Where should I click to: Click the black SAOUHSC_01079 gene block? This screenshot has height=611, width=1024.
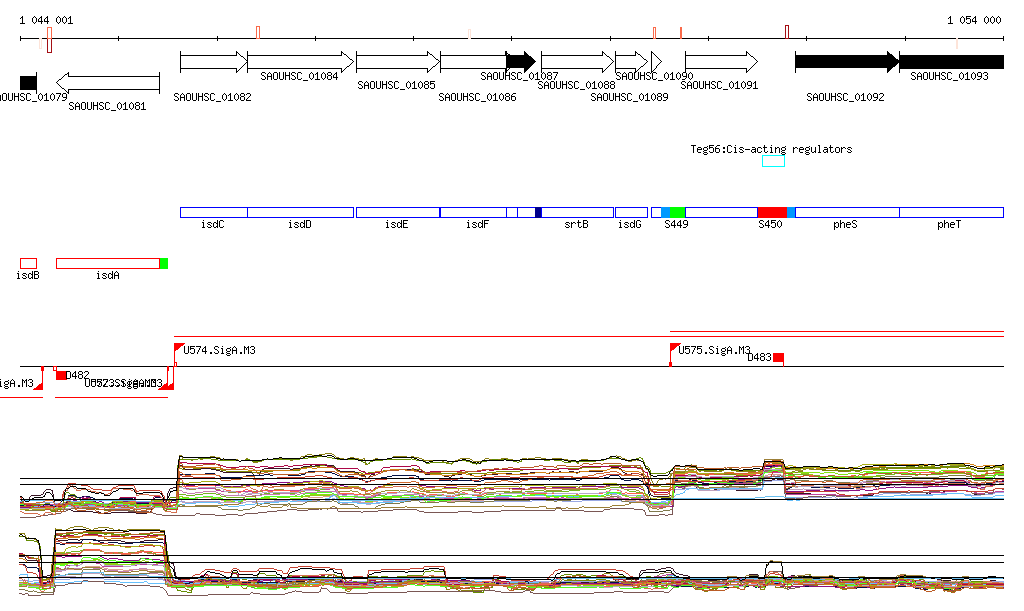coord(28,82)
